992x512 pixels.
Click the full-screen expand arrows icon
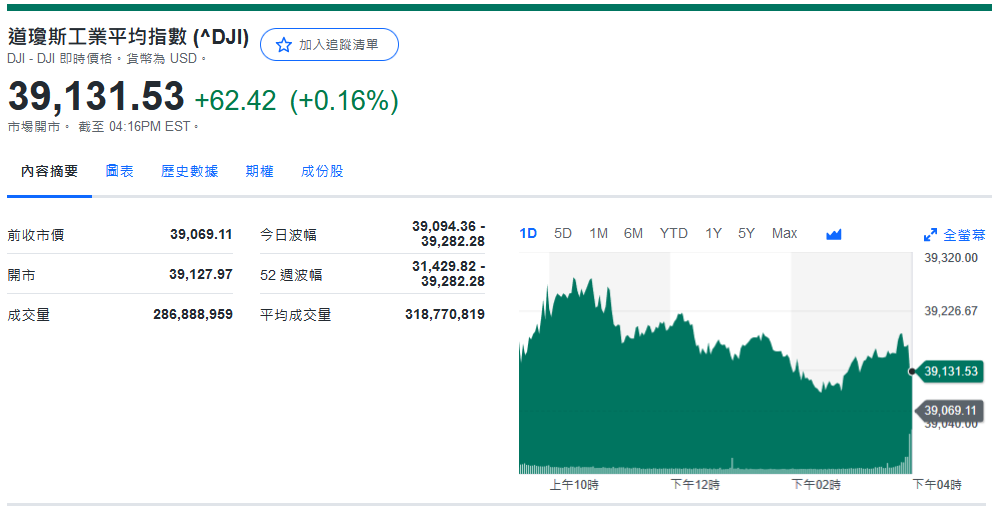point(930,235)
